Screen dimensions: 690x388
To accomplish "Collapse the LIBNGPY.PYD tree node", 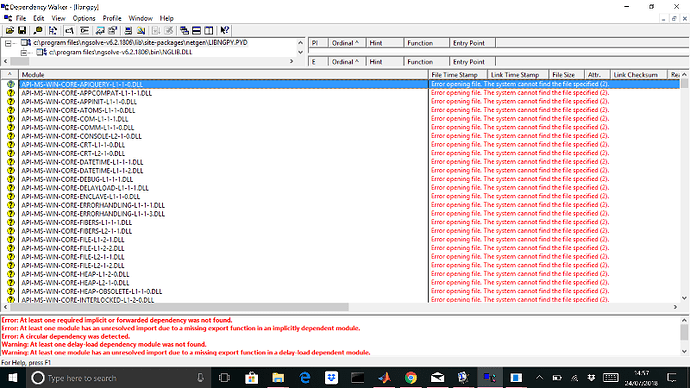I will (x=8, y=43).
